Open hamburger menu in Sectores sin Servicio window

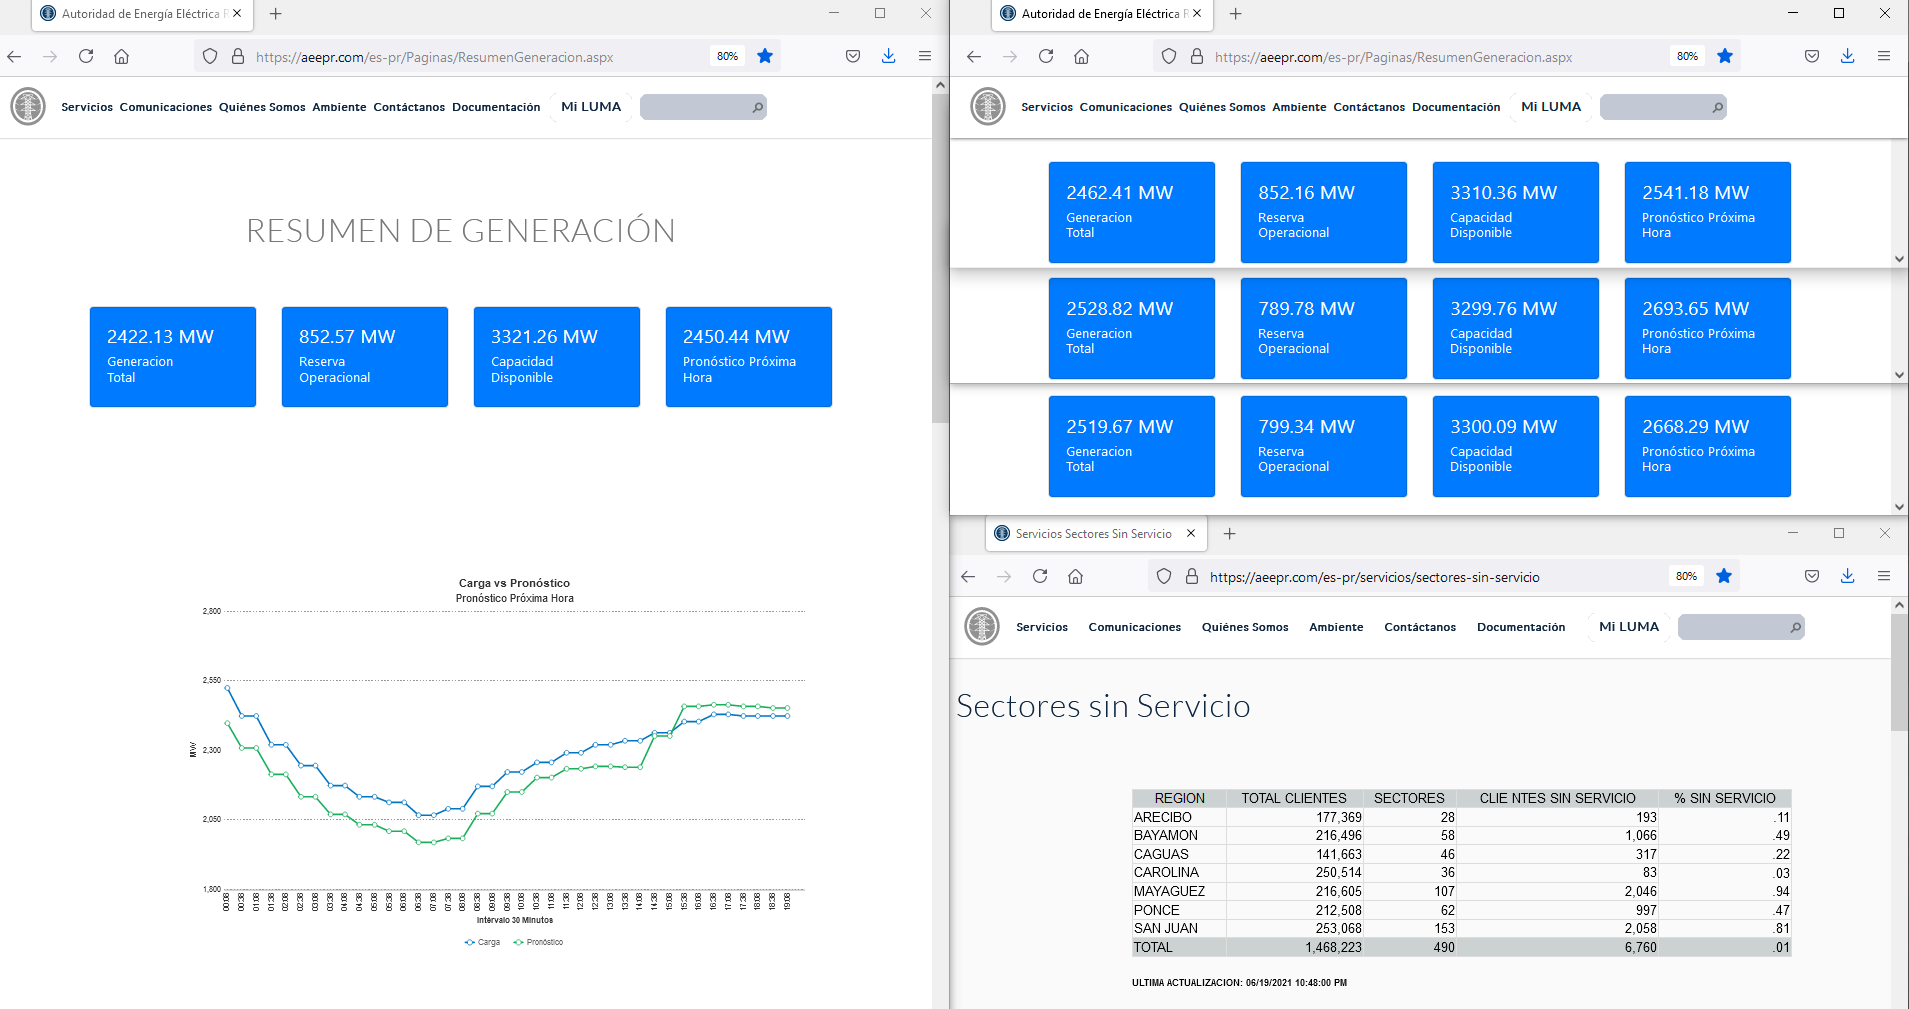coord(1884,576)
